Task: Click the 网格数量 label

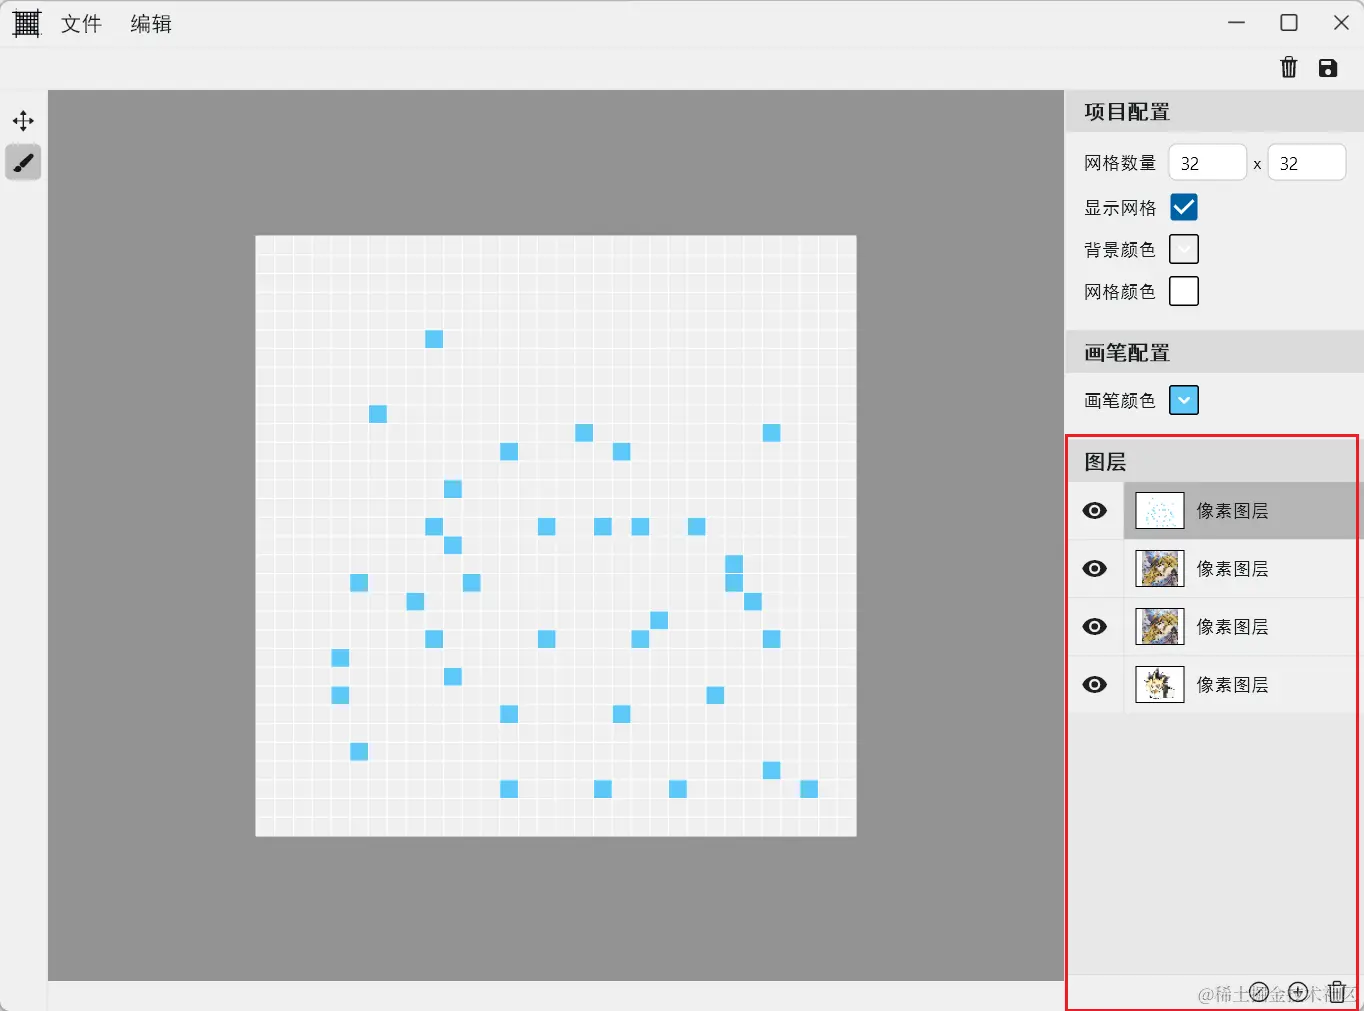Action: click(1120, 163)
